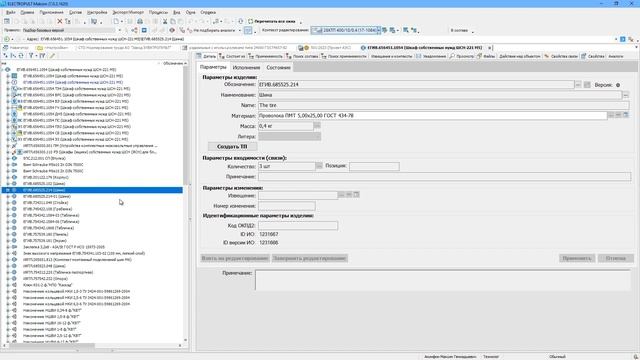The width and height of the screenshot is (640, 360).
Task: Click the share-nodes icon in second toolbar
Action: click(x=134, y=30)
